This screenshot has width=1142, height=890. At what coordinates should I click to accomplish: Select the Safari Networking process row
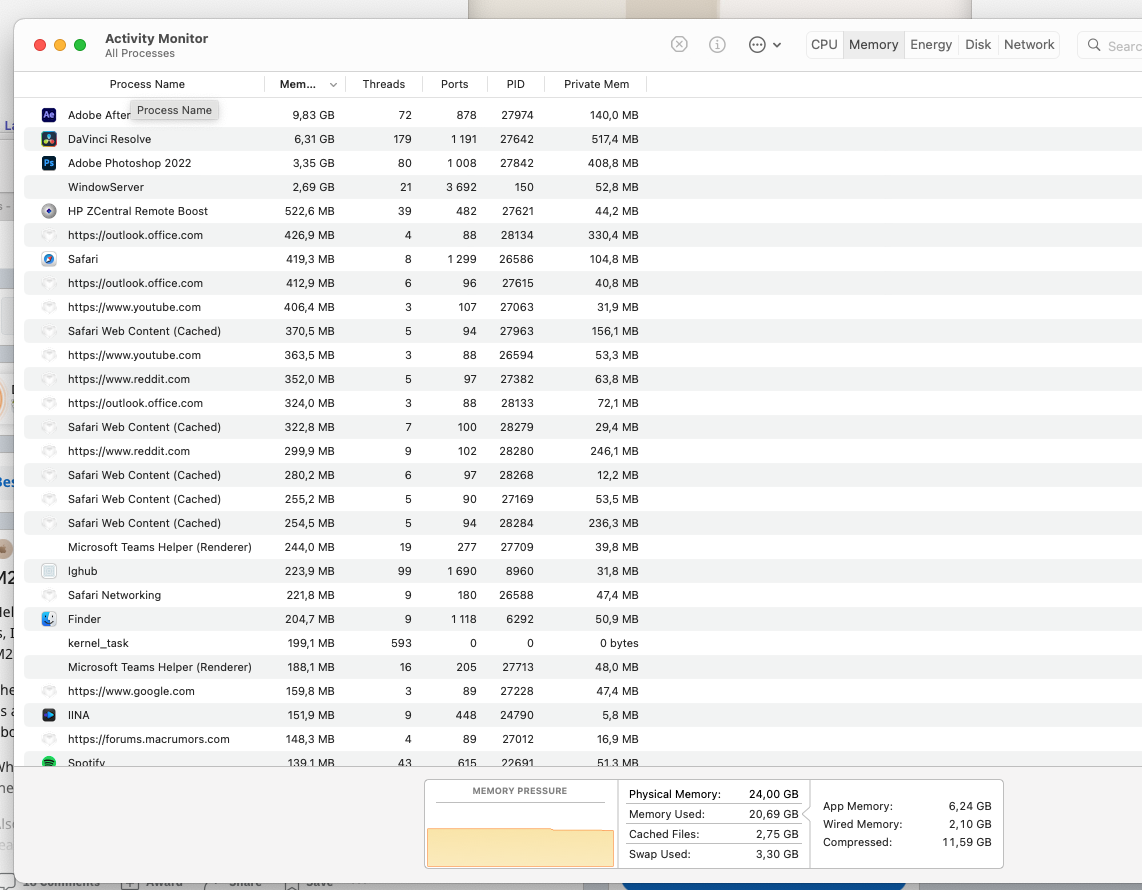(583, 595)
